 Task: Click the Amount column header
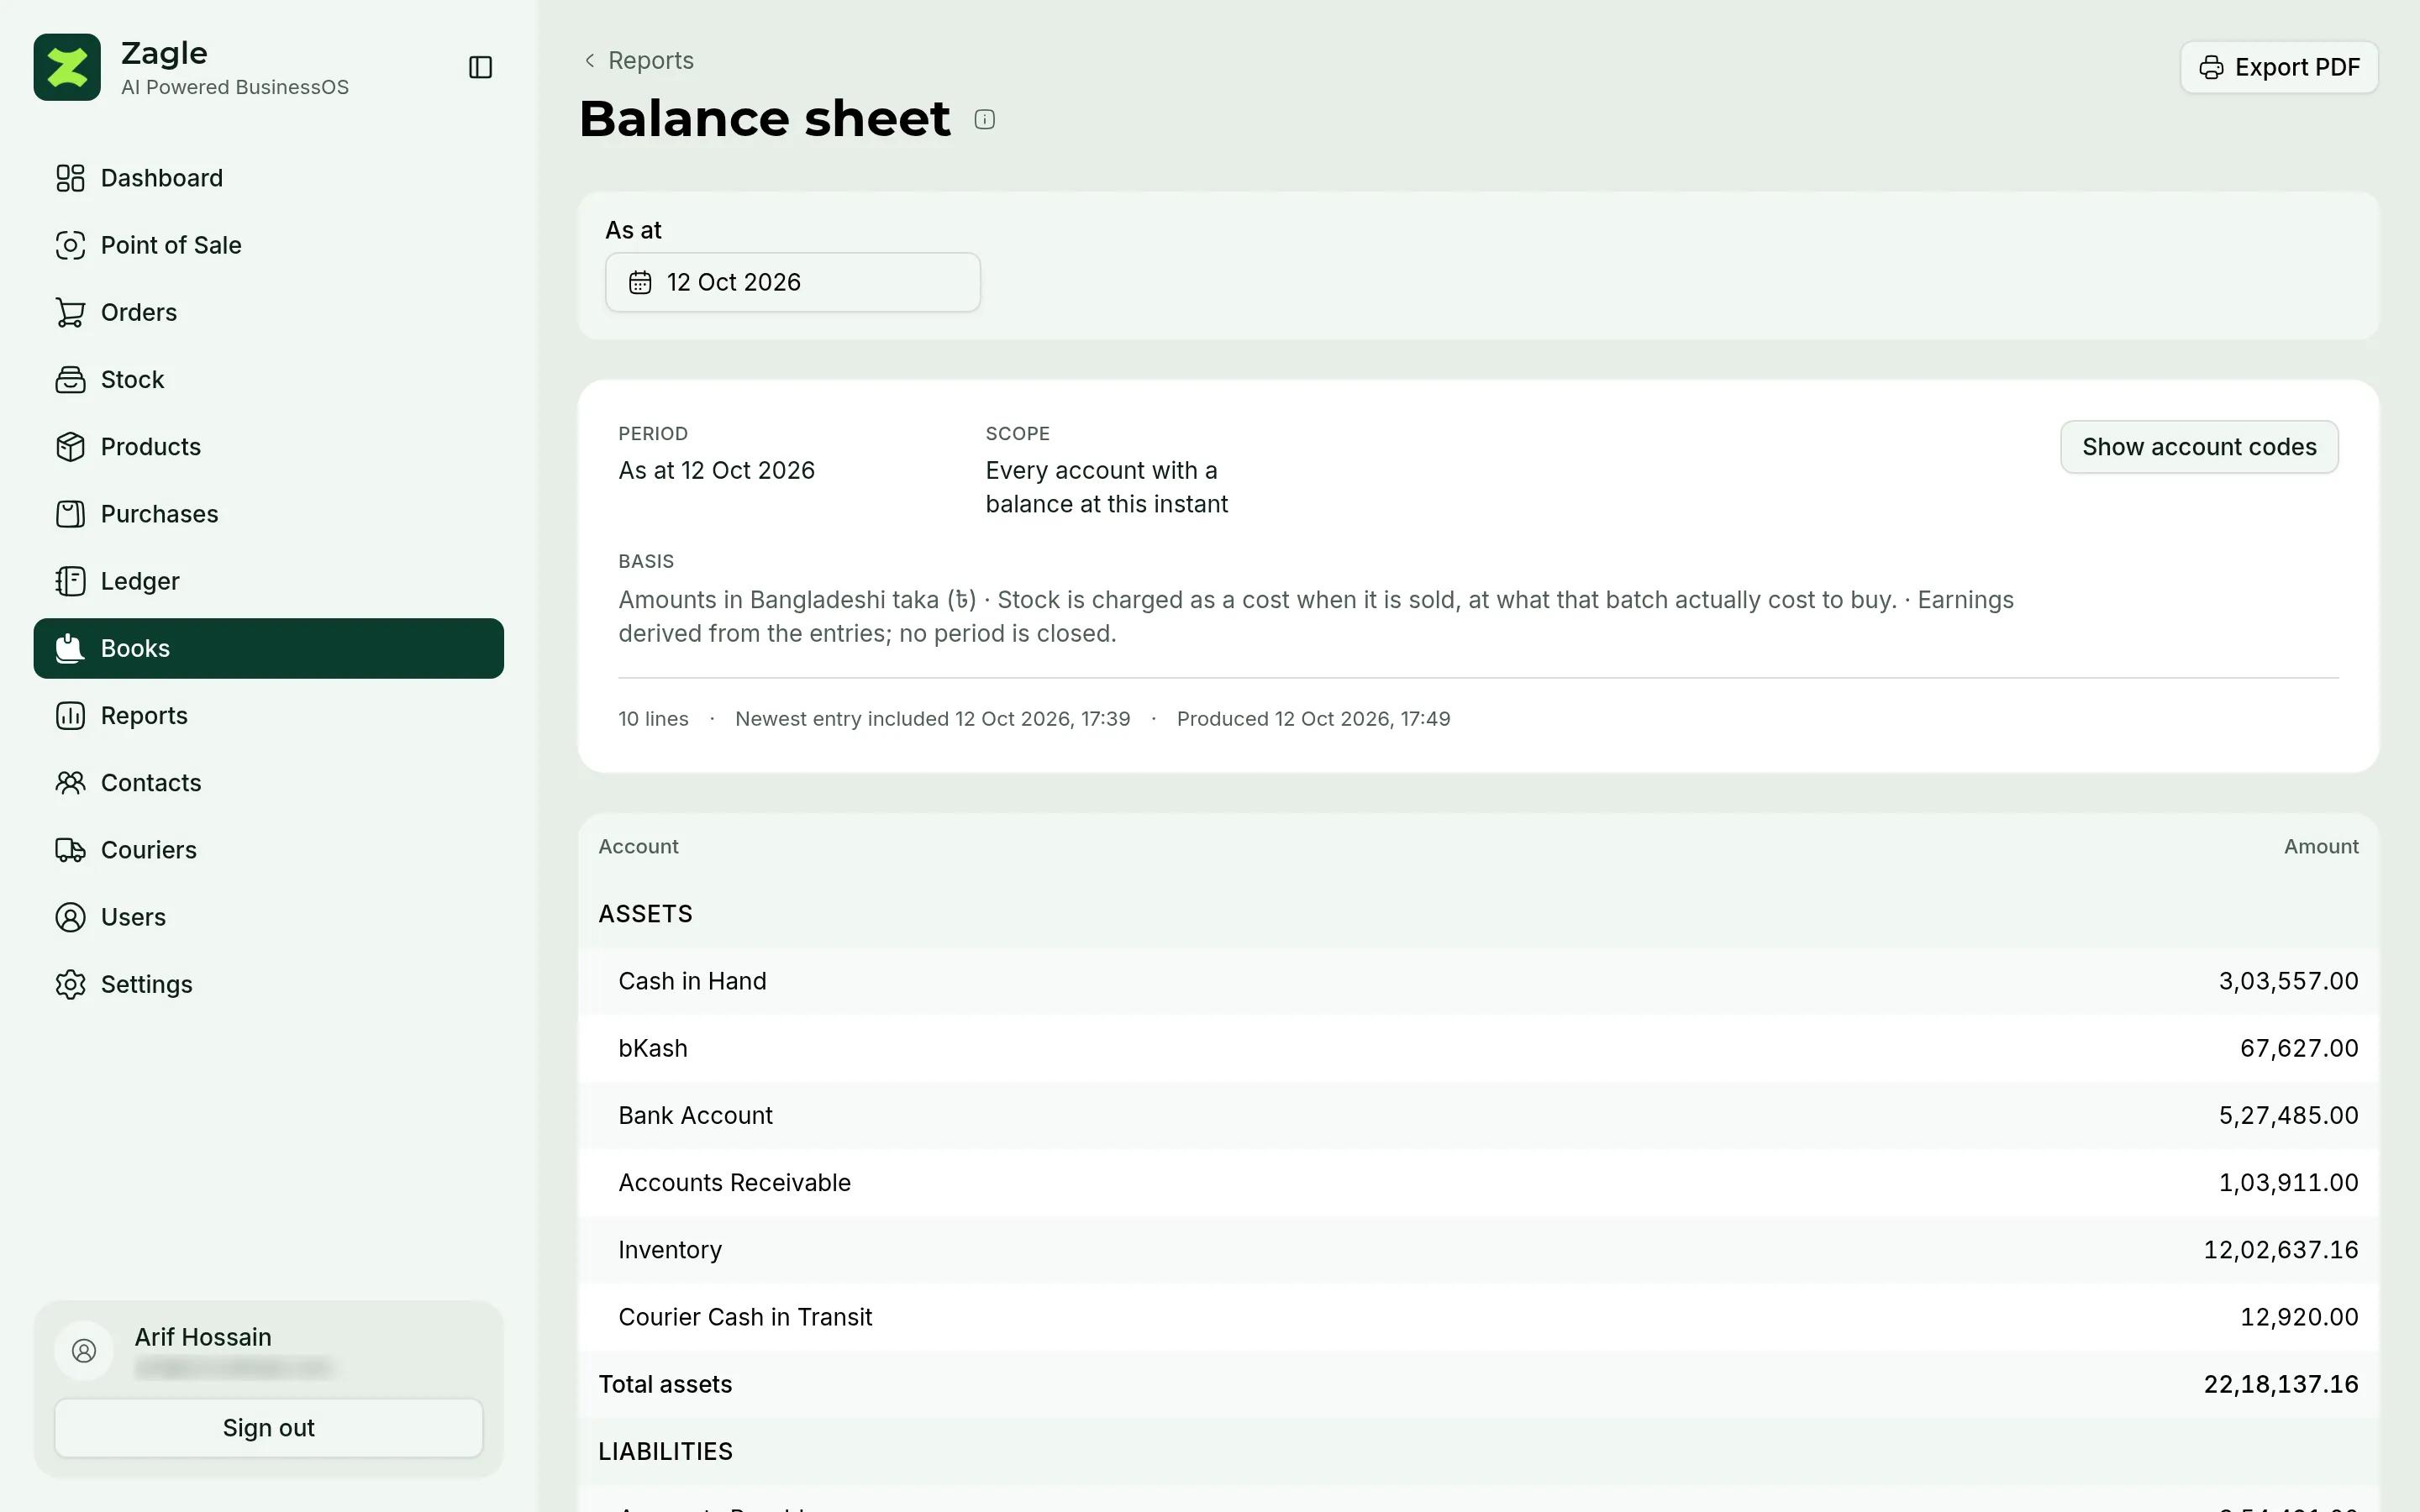click(2321, 846)
